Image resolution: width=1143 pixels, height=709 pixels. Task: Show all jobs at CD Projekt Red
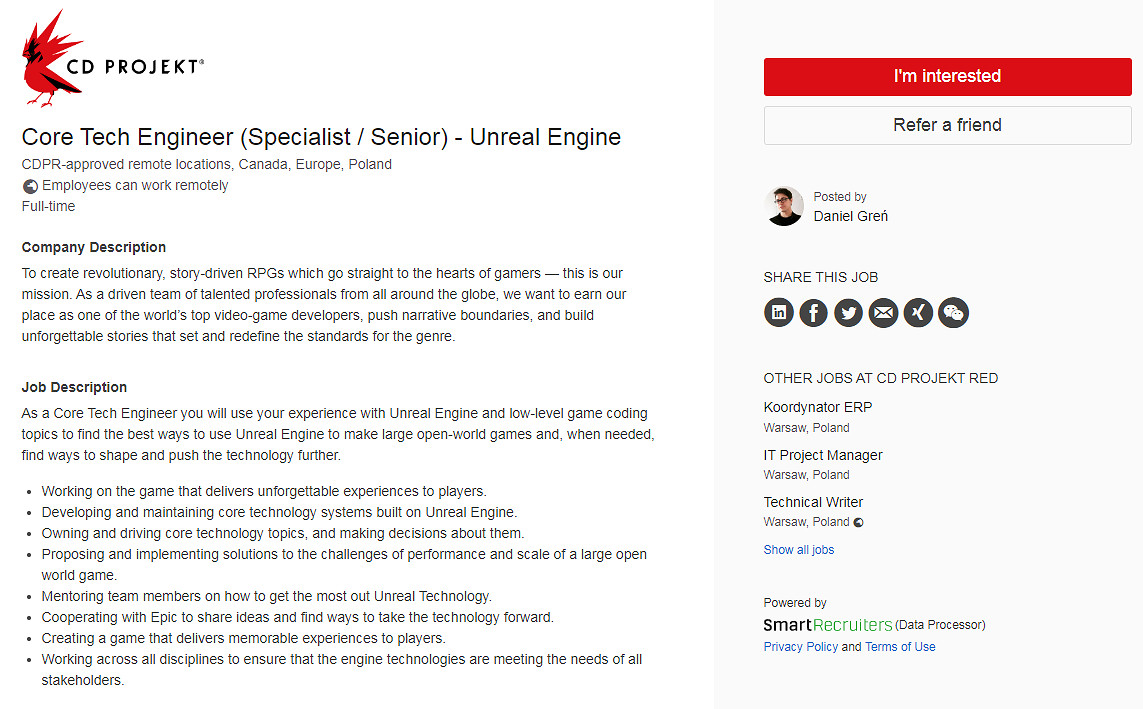[798, 550]
